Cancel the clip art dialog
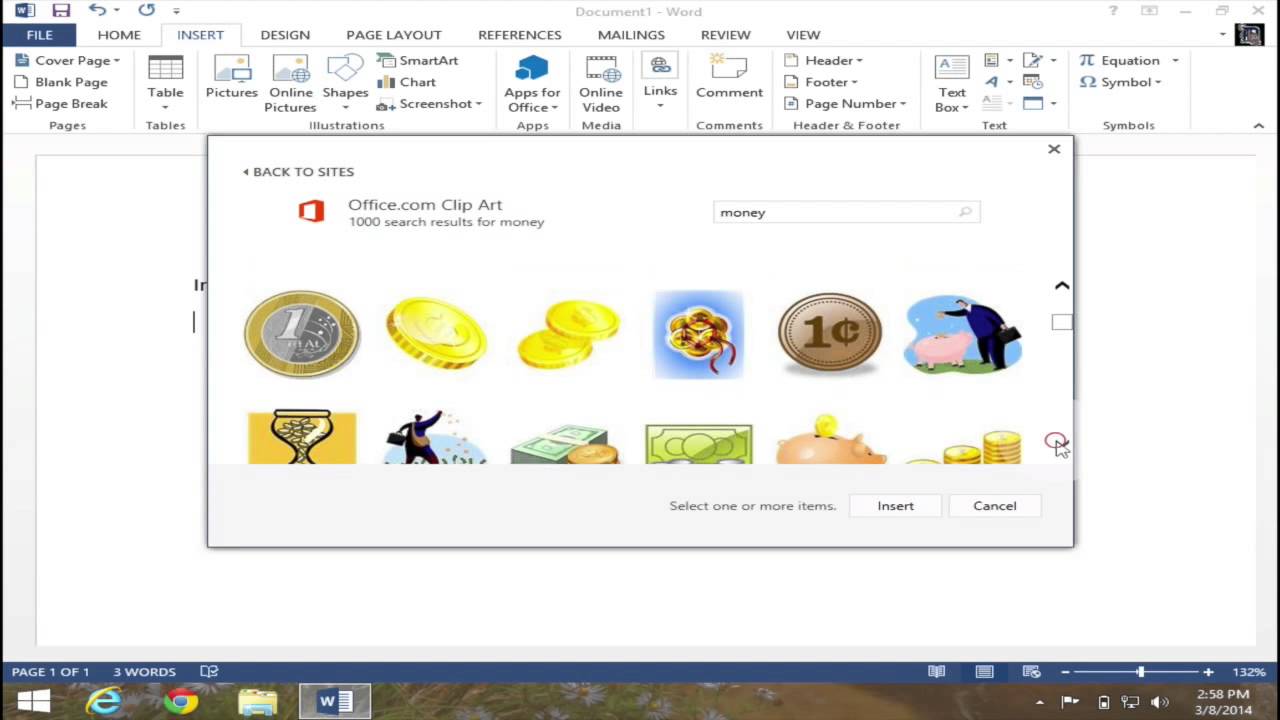Viewport: 1280px width, 720px height. pos(994,506)
